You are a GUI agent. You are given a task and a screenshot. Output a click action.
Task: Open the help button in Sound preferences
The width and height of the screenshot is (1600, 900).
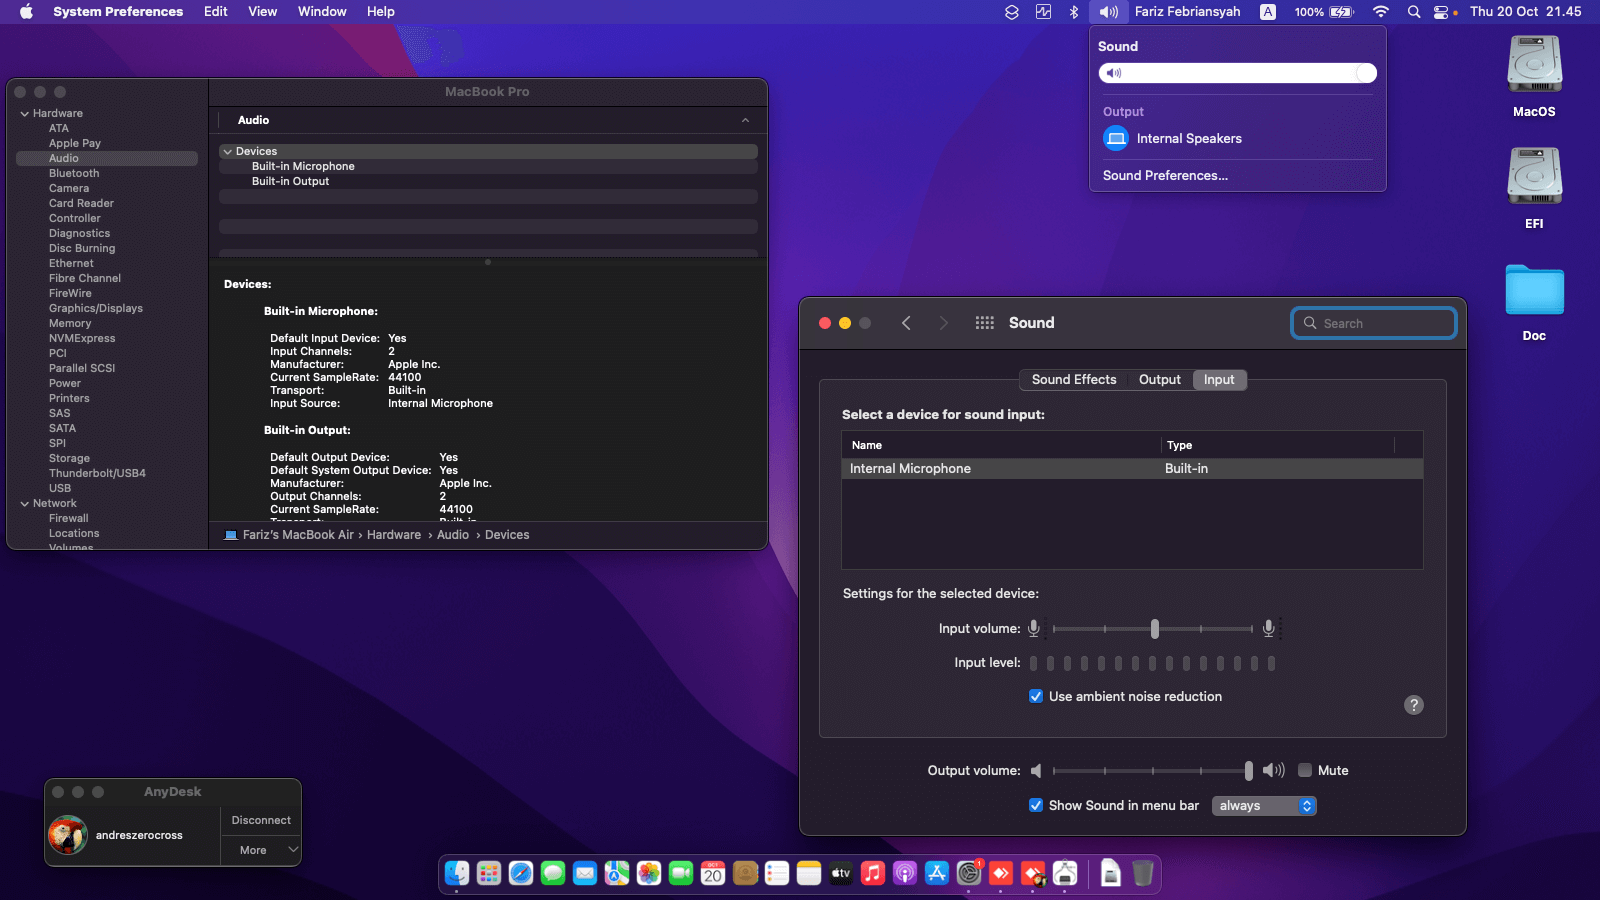(1414, 705)
